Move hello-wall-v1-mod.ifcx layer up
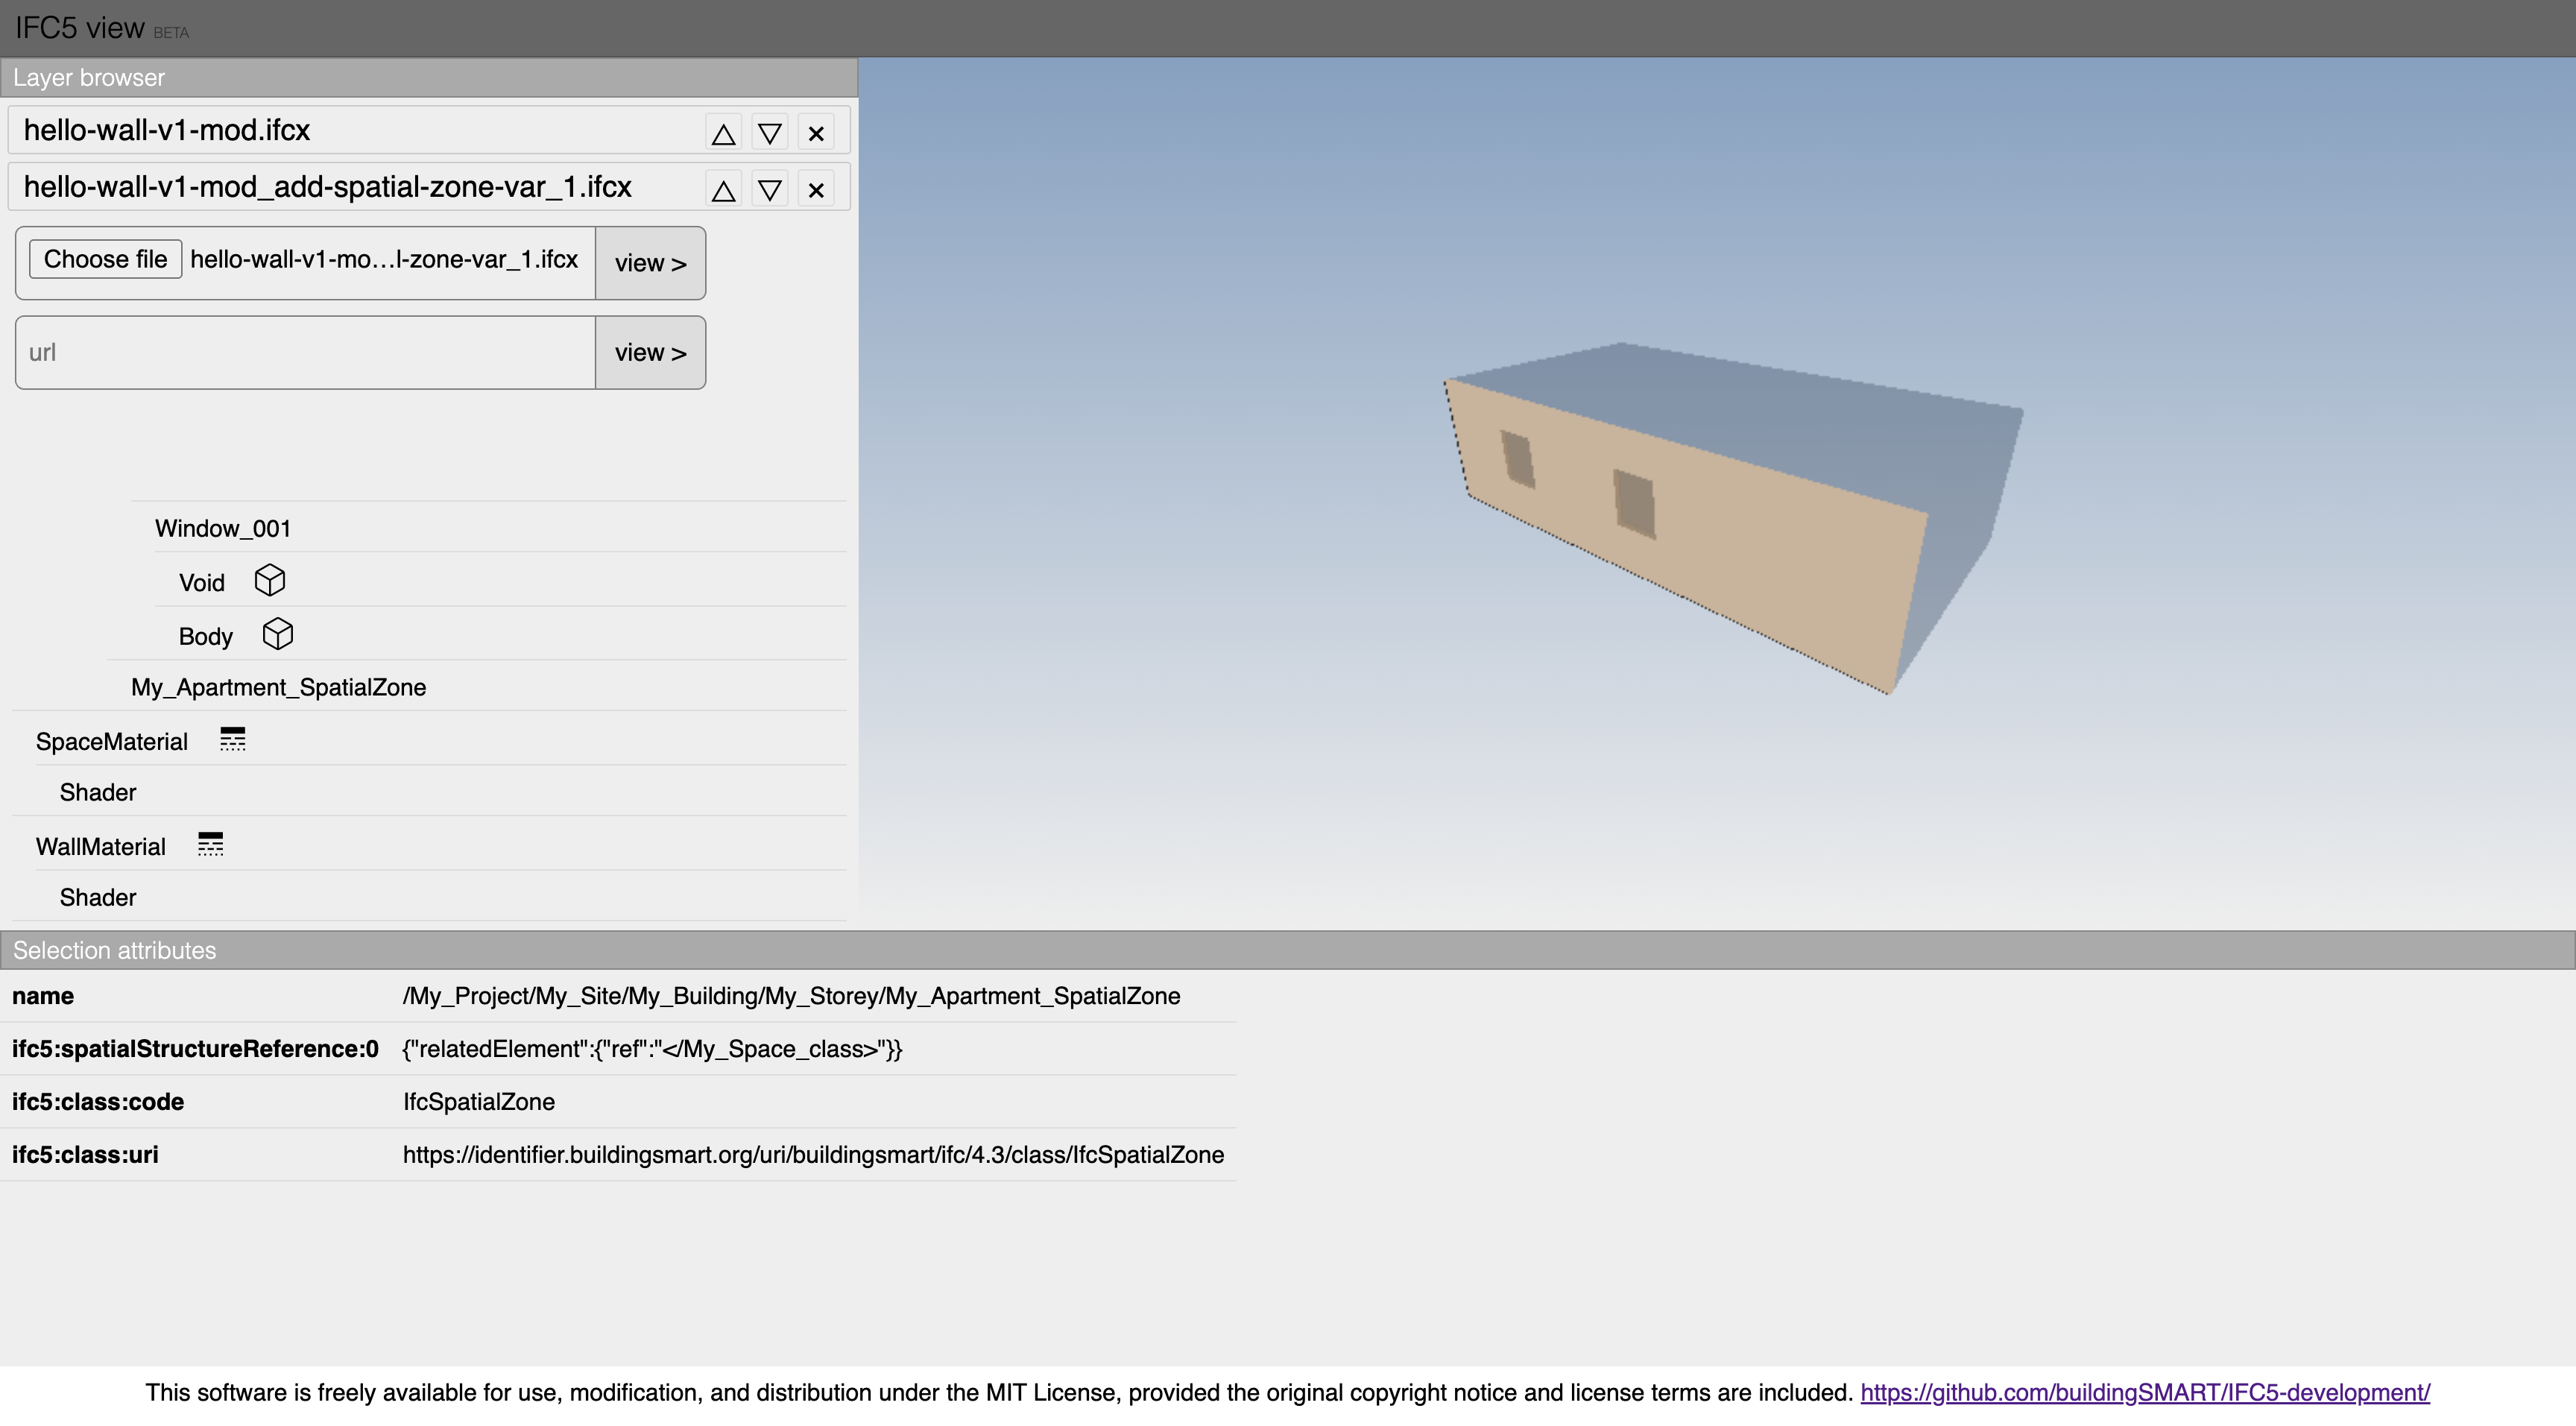The image size is (2576, 1426). (723, 132)
